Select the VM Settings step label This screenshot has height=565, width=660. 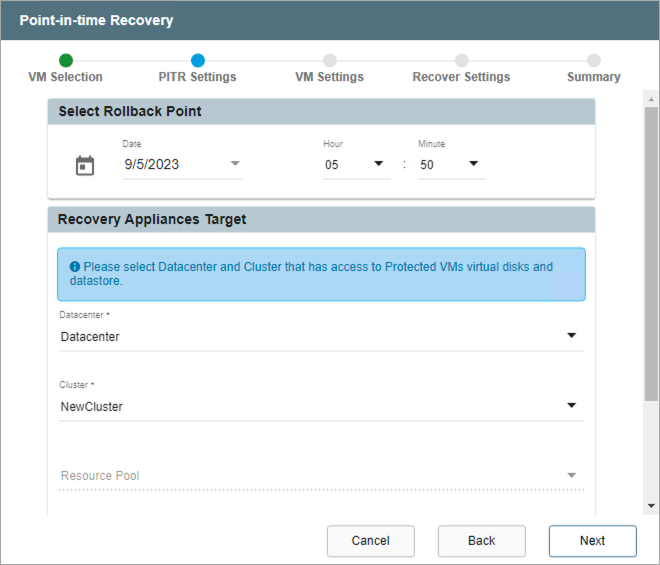click(329, 77)
